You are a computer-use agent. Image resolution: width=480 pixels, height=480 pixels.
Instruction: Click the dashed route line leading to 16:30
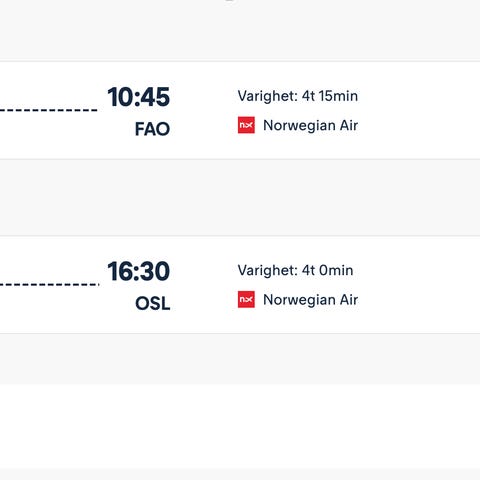click(49, 284)
